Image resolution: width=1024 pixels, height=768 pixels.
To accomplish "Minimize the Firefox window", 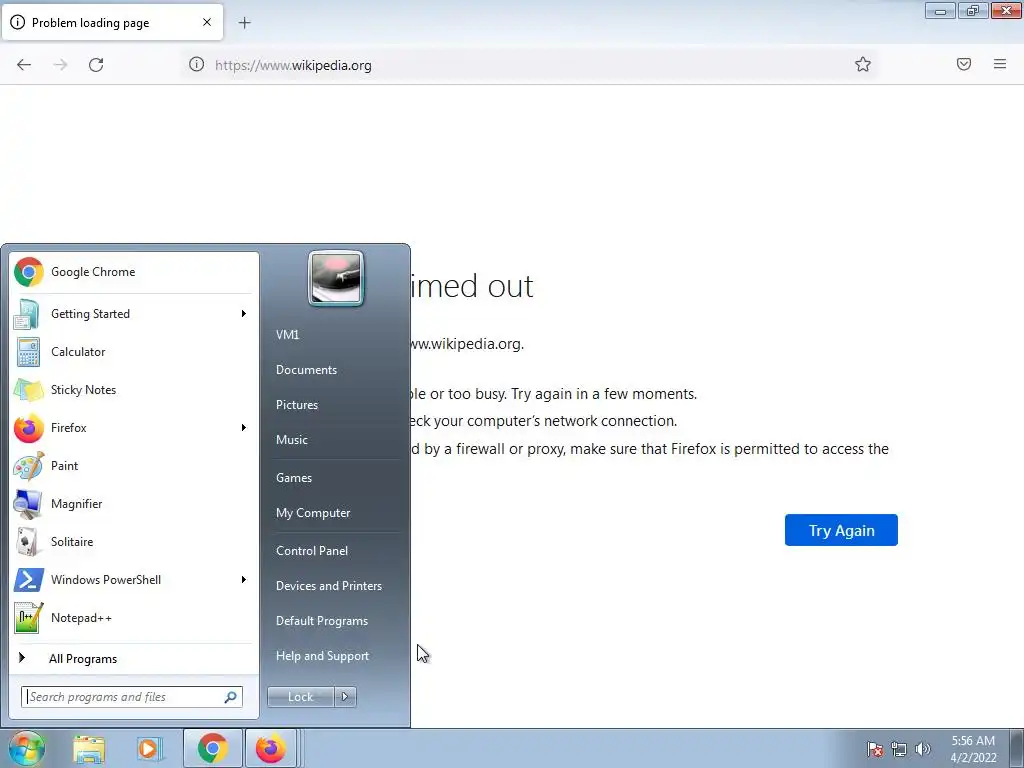I will pos(940,10).
